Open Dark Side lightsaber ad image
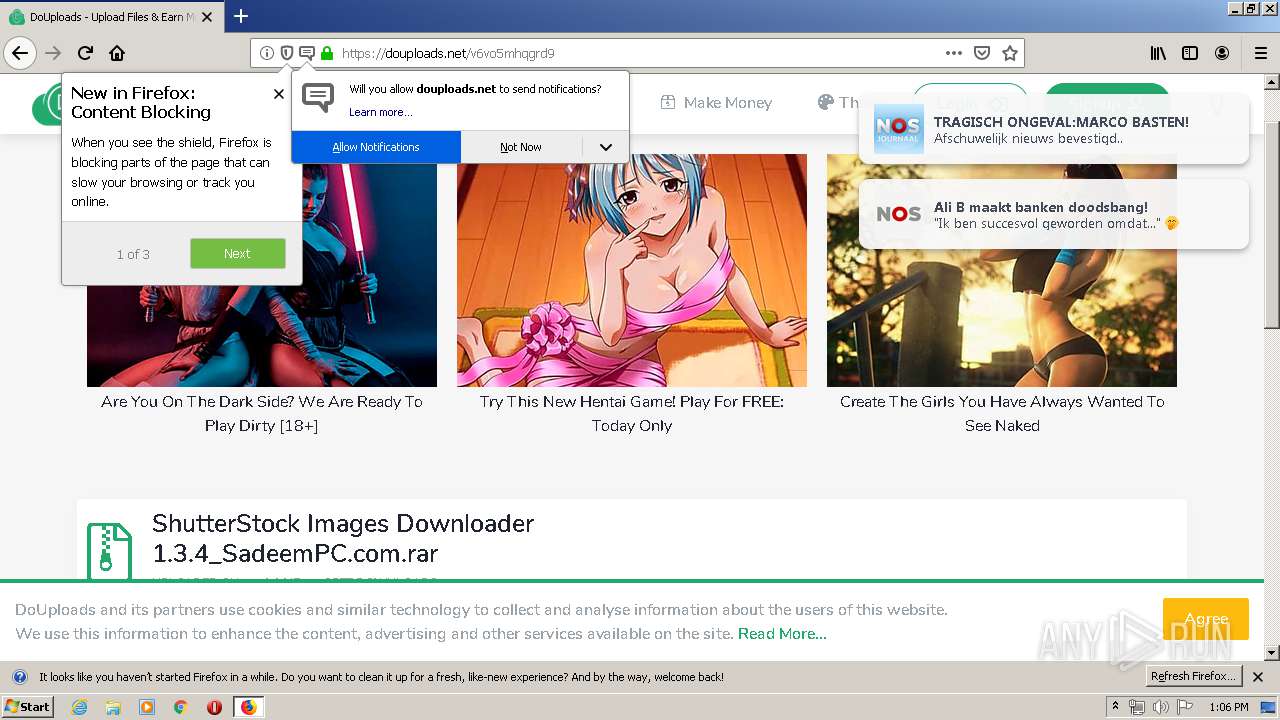The height and width of the screenshot is (720, 1280). (x=262, y=270)
